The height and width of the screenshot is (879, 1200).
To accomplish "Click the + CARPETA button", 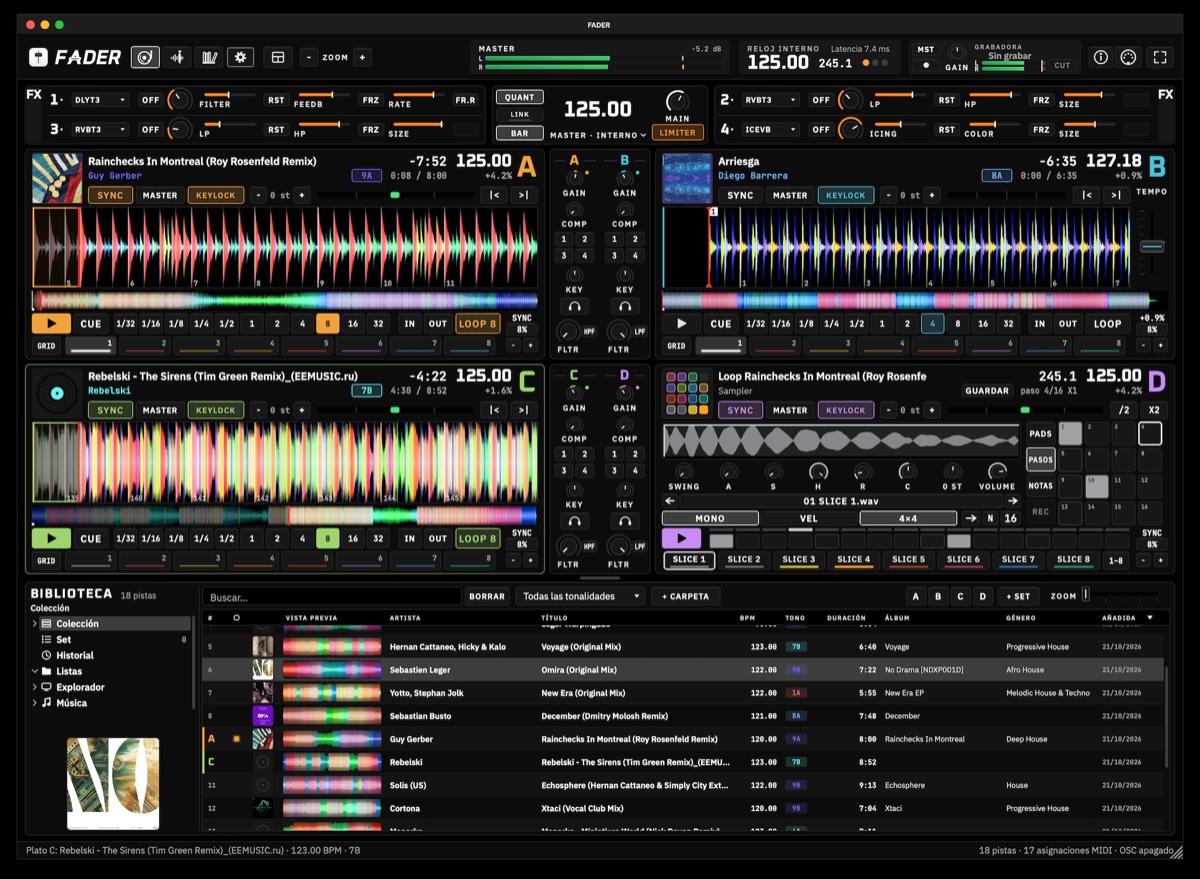I will tap(685, 596).
